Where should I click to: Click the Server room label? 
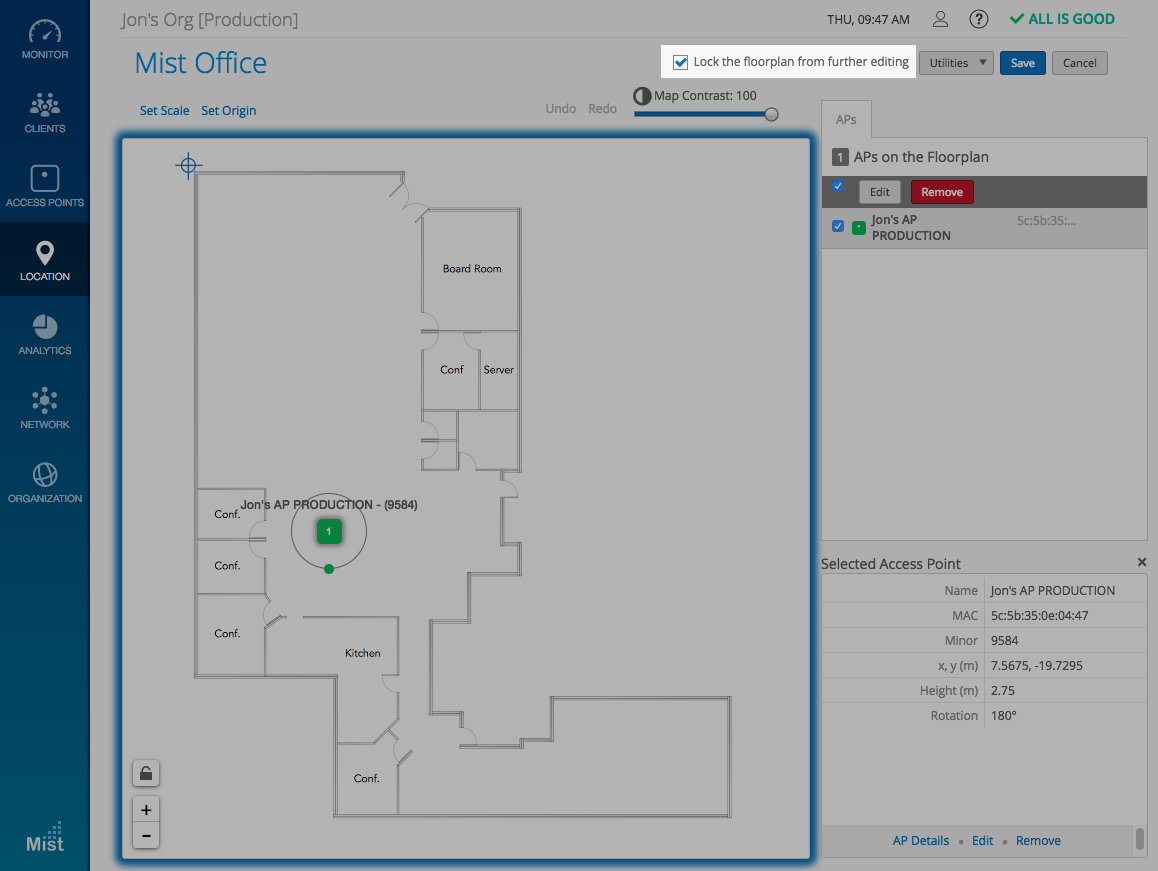[499, 369]
